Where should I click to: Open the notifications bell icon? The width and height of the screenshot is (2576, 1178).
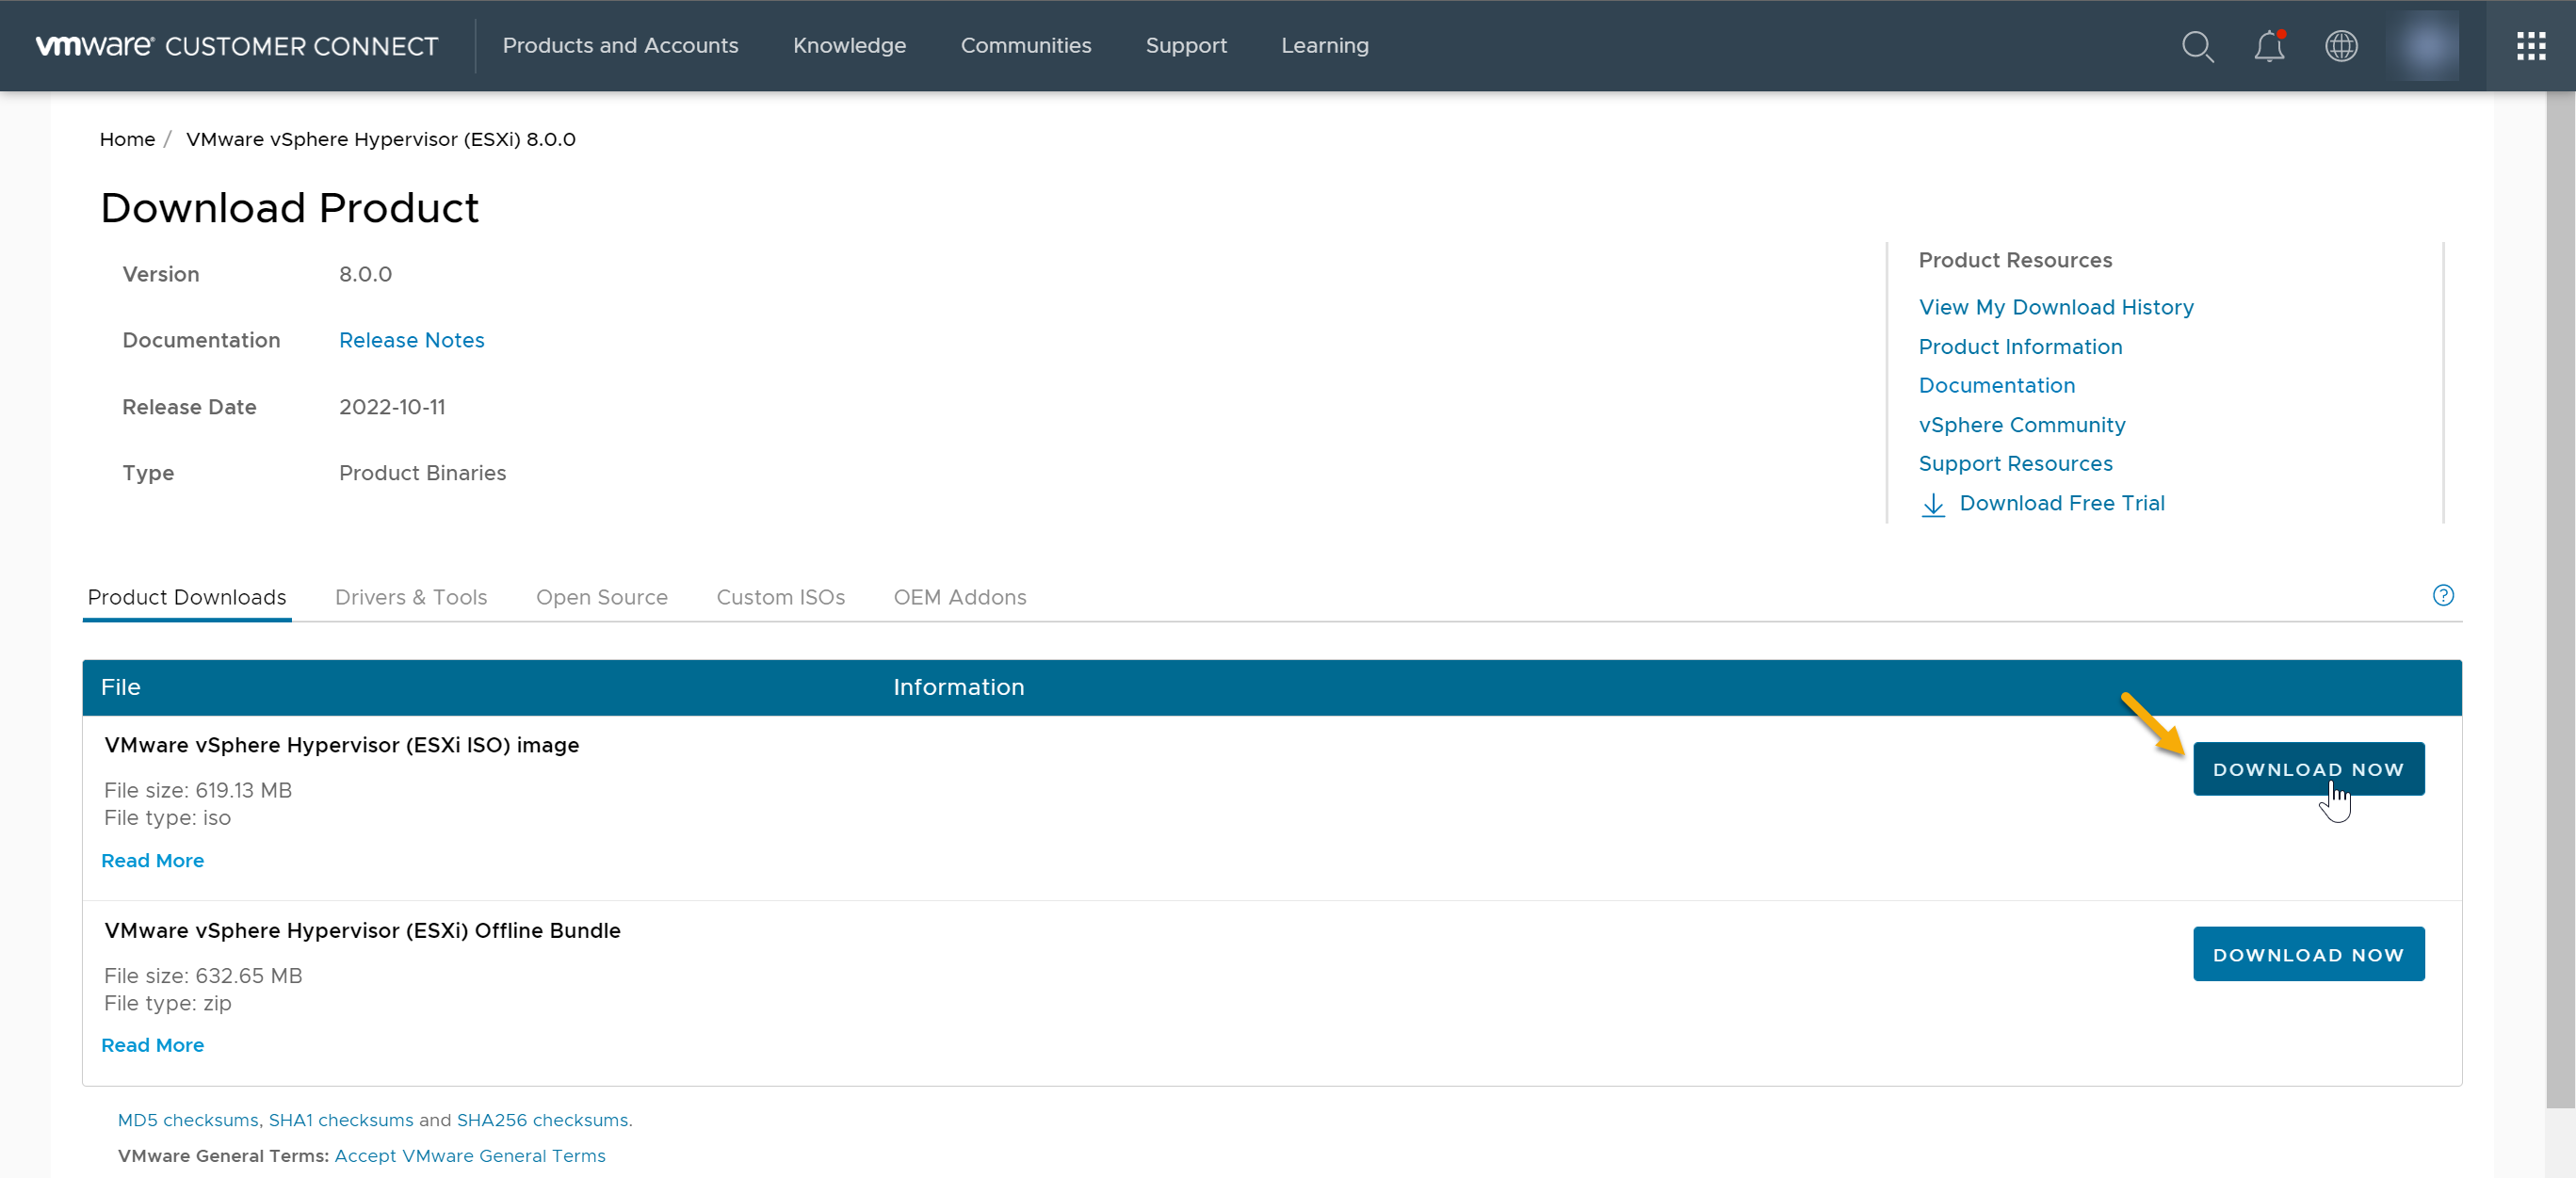[x=2269, y=46]
